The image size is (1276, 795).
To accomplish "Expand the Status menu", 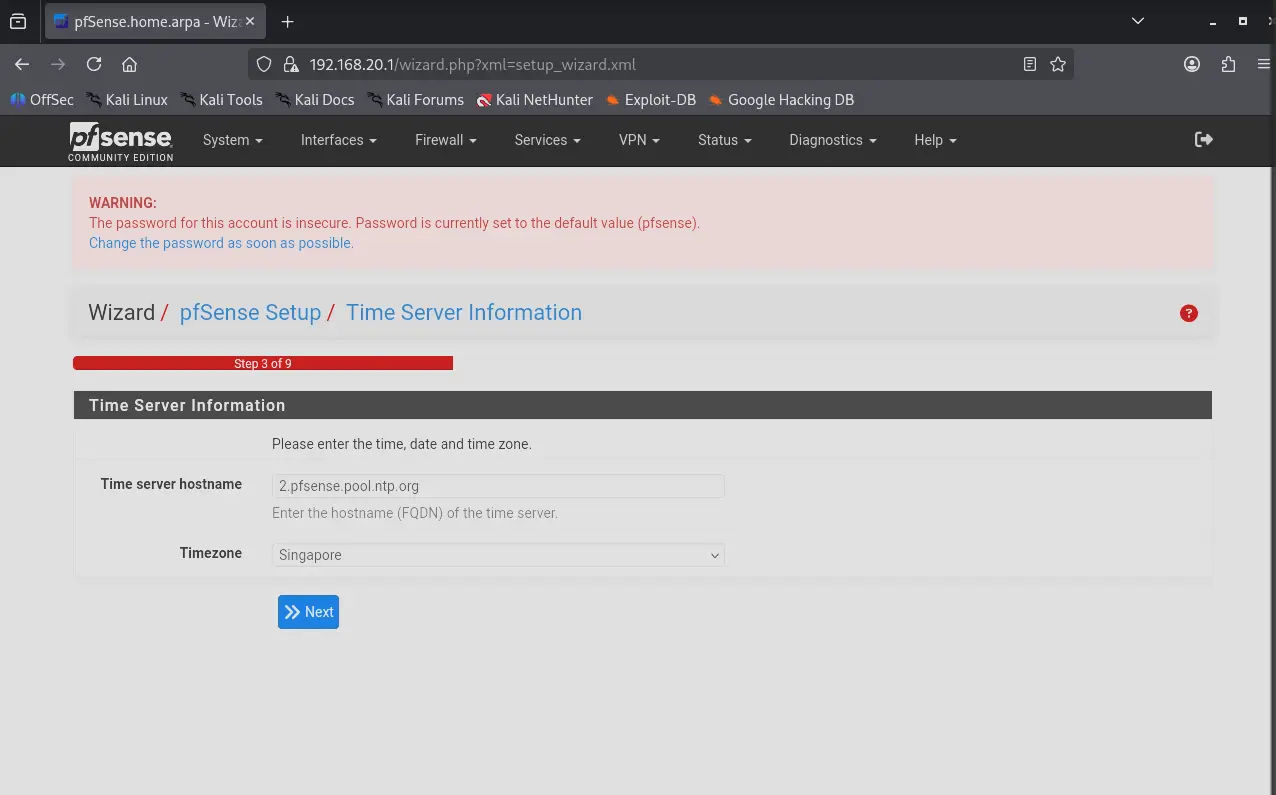I will [x=724, y=140].
